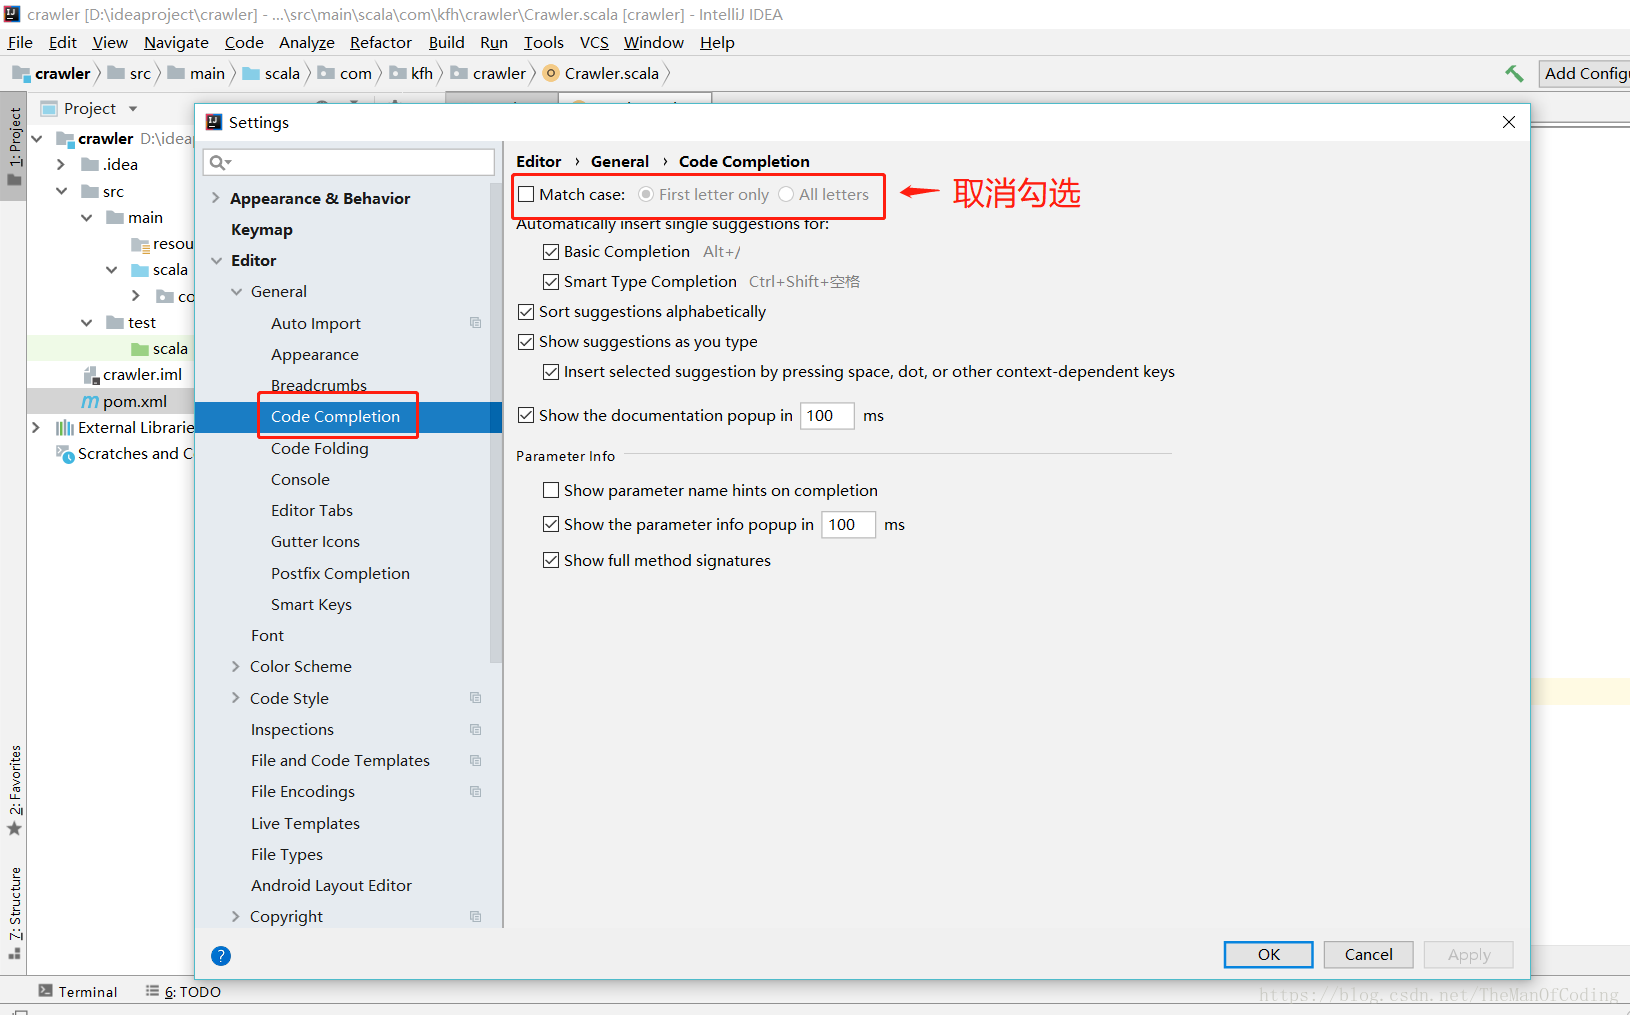
Task: Click the .idea folder icon
Action: coord(90,164)
